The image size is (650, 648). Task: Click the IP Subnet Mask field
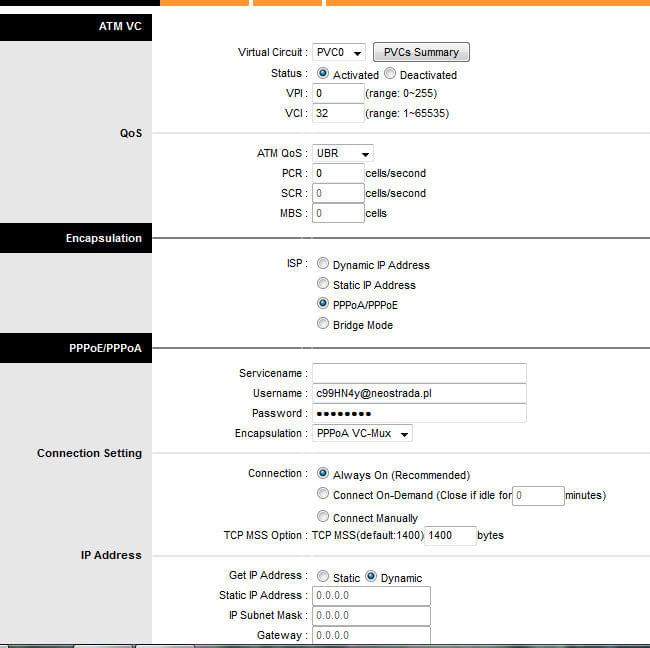pyautogui.click(x=371, y=616)
